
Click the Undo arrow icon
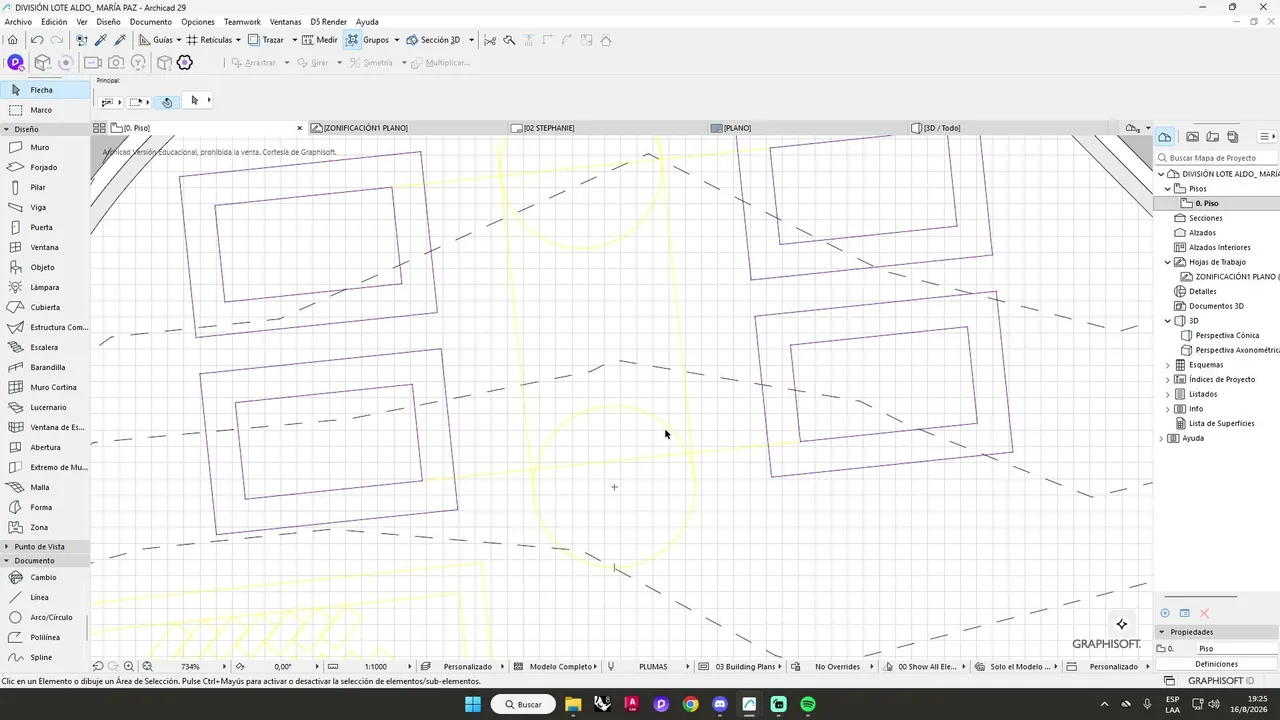coord(37,40)
